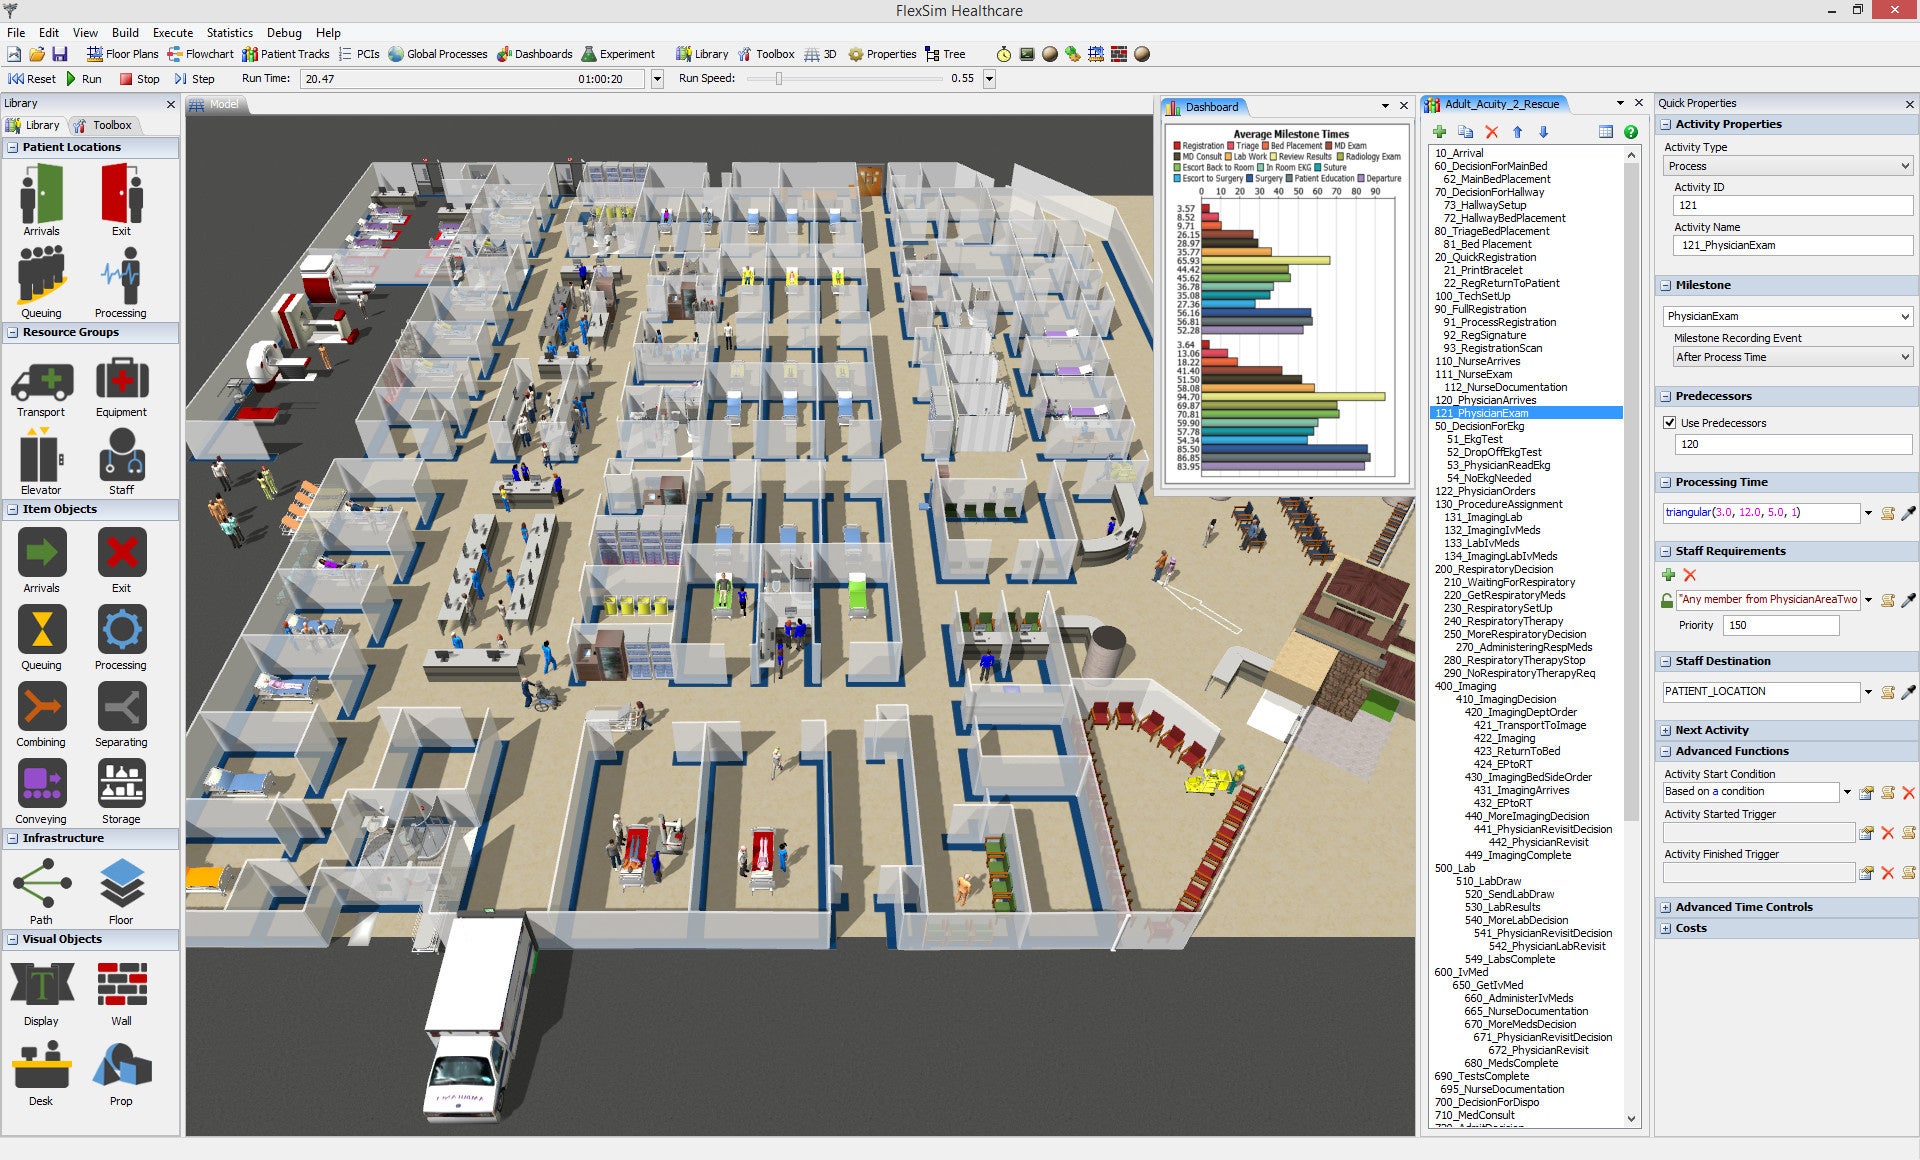The width and height of the screenshot is (1920, 1160).
Task: Select the Wall visual object icon
Action: (121, 985)
